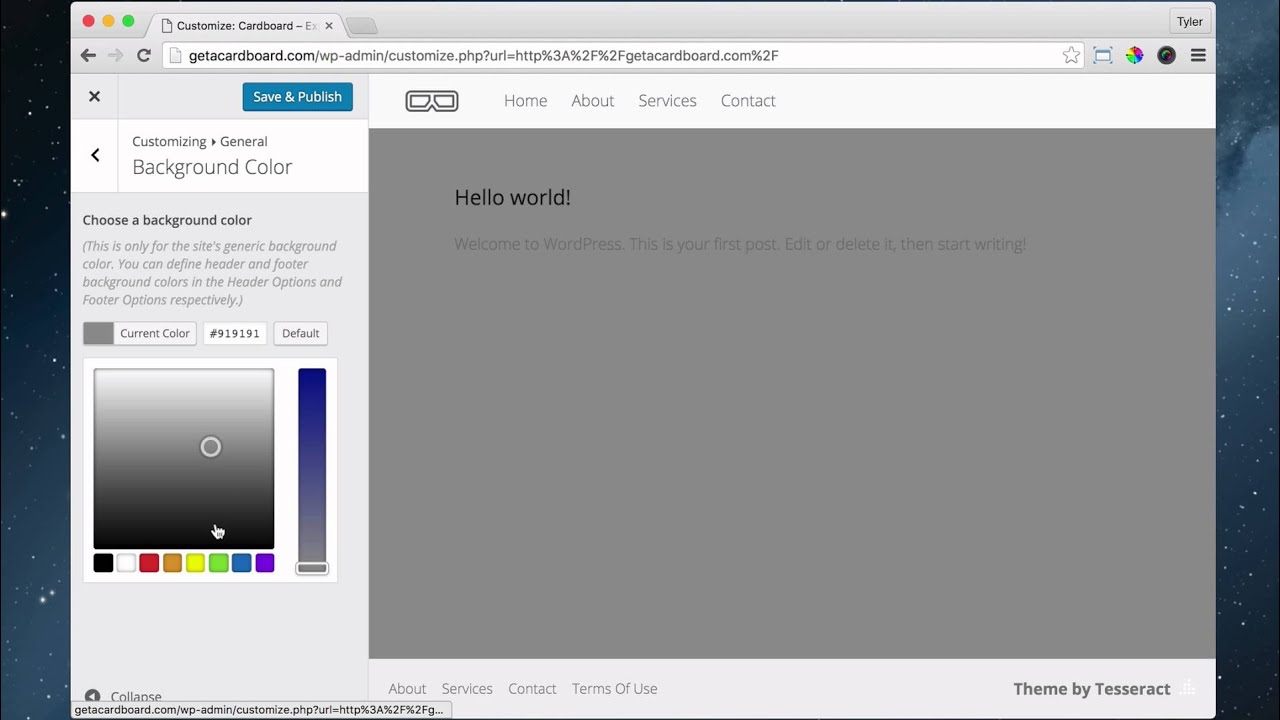1280x720 pixels.
Task: Click the Save & Publish button
Action: click(297, 97)
